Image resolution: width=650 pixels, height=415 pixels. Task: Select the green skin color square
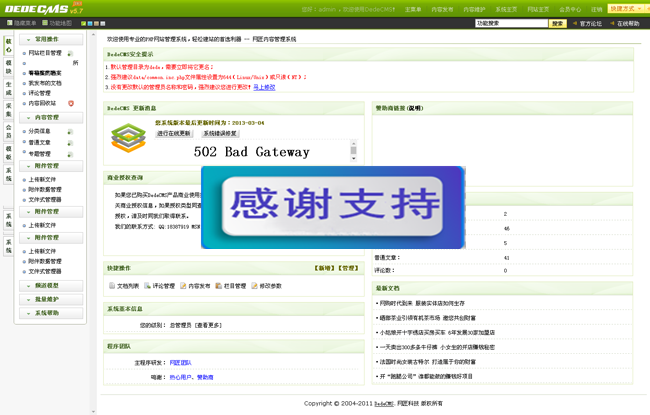coord(83,23)
